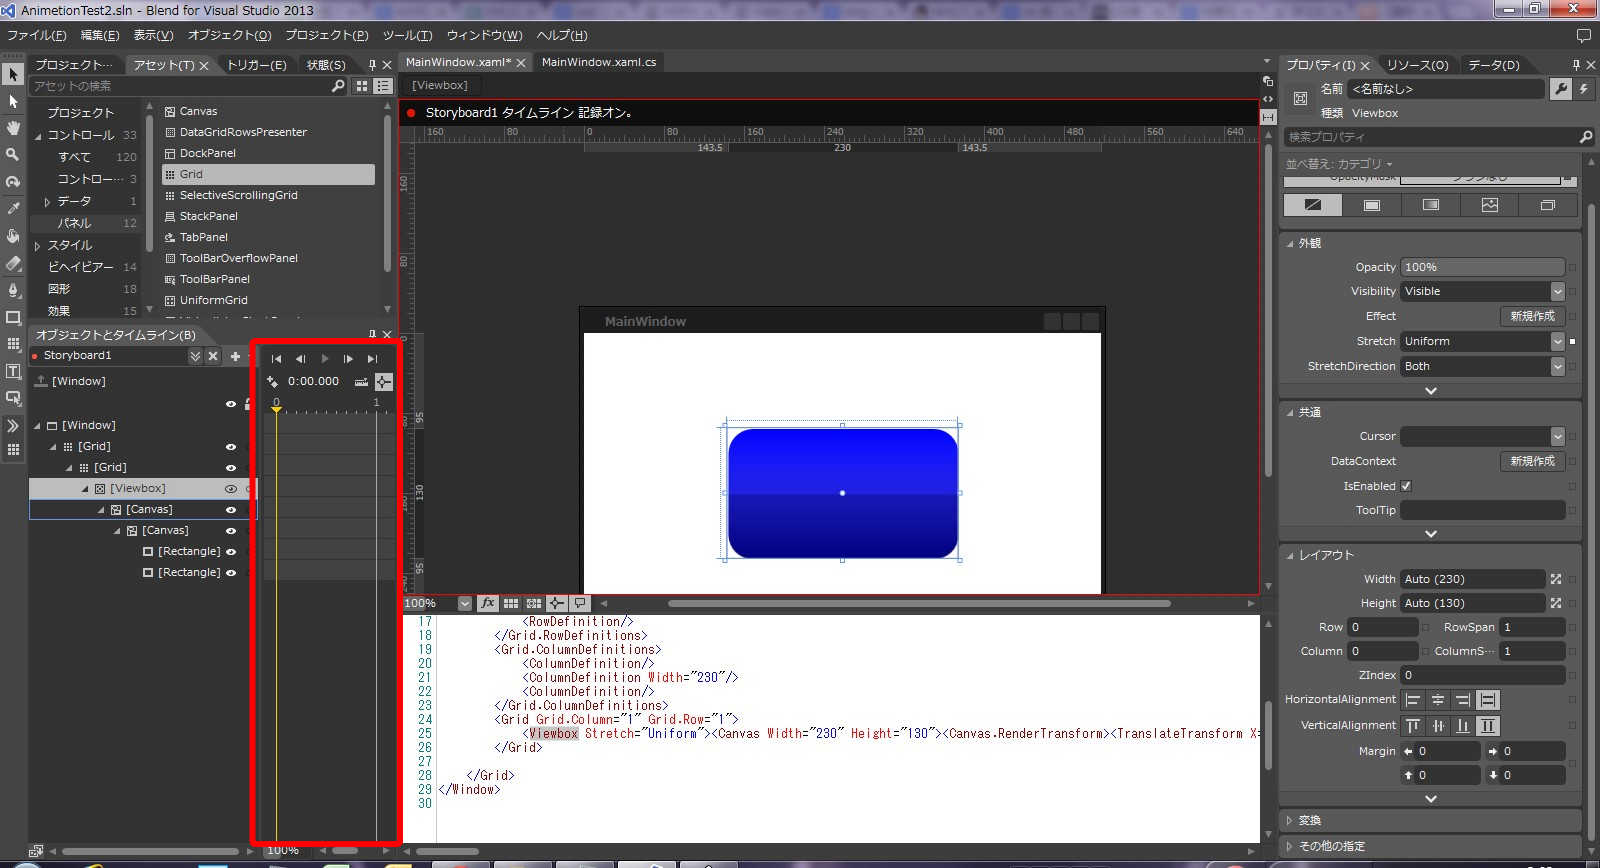Open the オブジェクト(O) menu
Screen dimensions: 1600x868
(229, 35)
